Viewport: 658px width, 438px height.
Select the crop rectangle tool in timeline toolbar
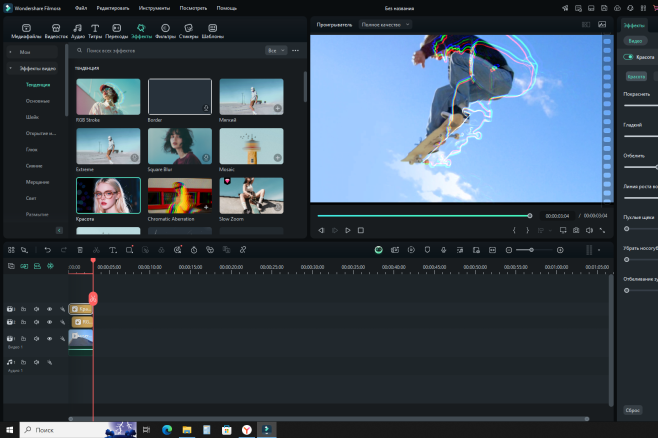129,250
